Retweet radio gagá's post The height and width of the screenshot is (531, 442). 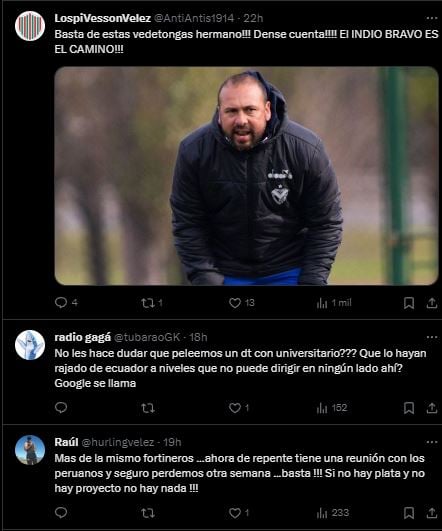click(148, 408)
